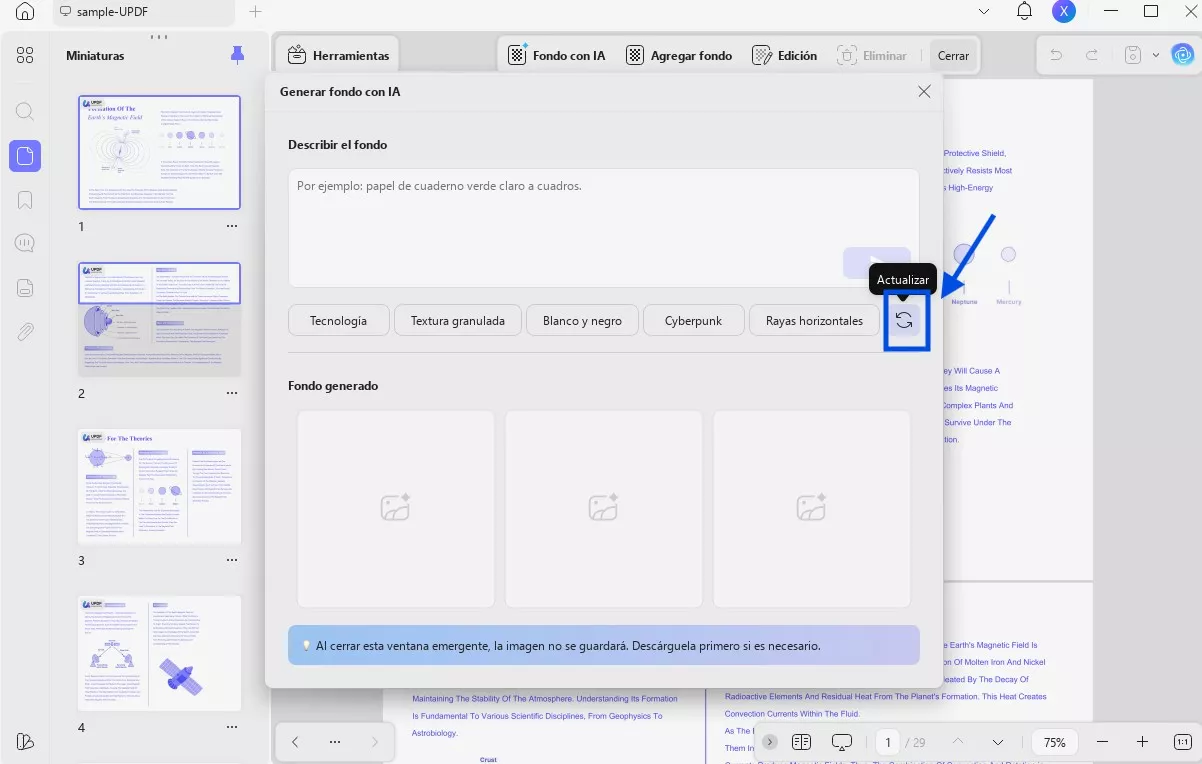The image size is (1202, 764).
Task: Select the sample-UPDF tab
Action: (x=143, y=12)
